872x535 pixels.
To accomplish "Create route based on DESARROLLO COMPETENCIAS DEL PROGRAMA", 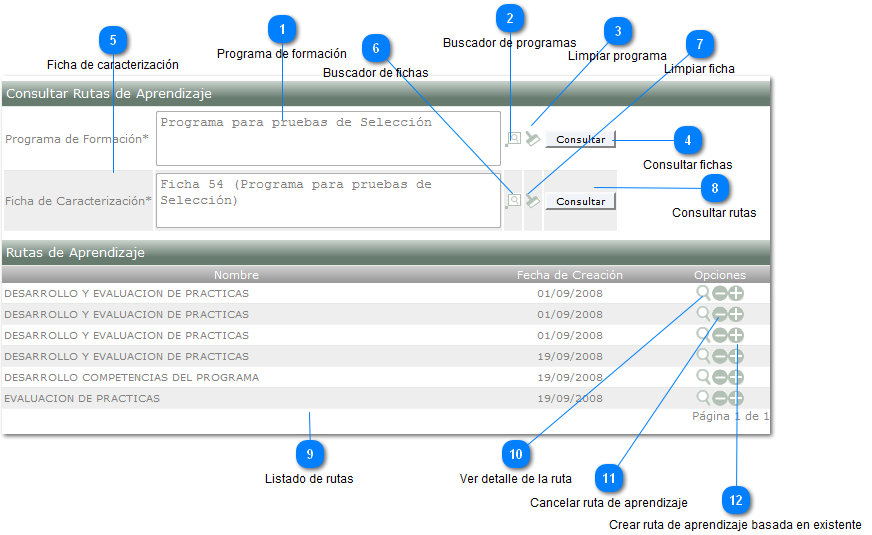I will [x=736, y=378].
